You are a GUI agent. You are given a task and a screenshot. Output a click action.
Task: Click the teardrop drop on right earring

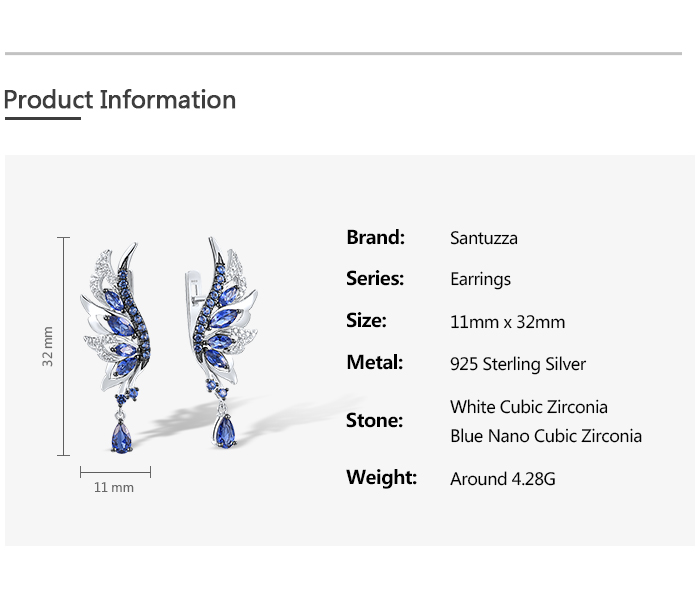click(x=225, y=431)
